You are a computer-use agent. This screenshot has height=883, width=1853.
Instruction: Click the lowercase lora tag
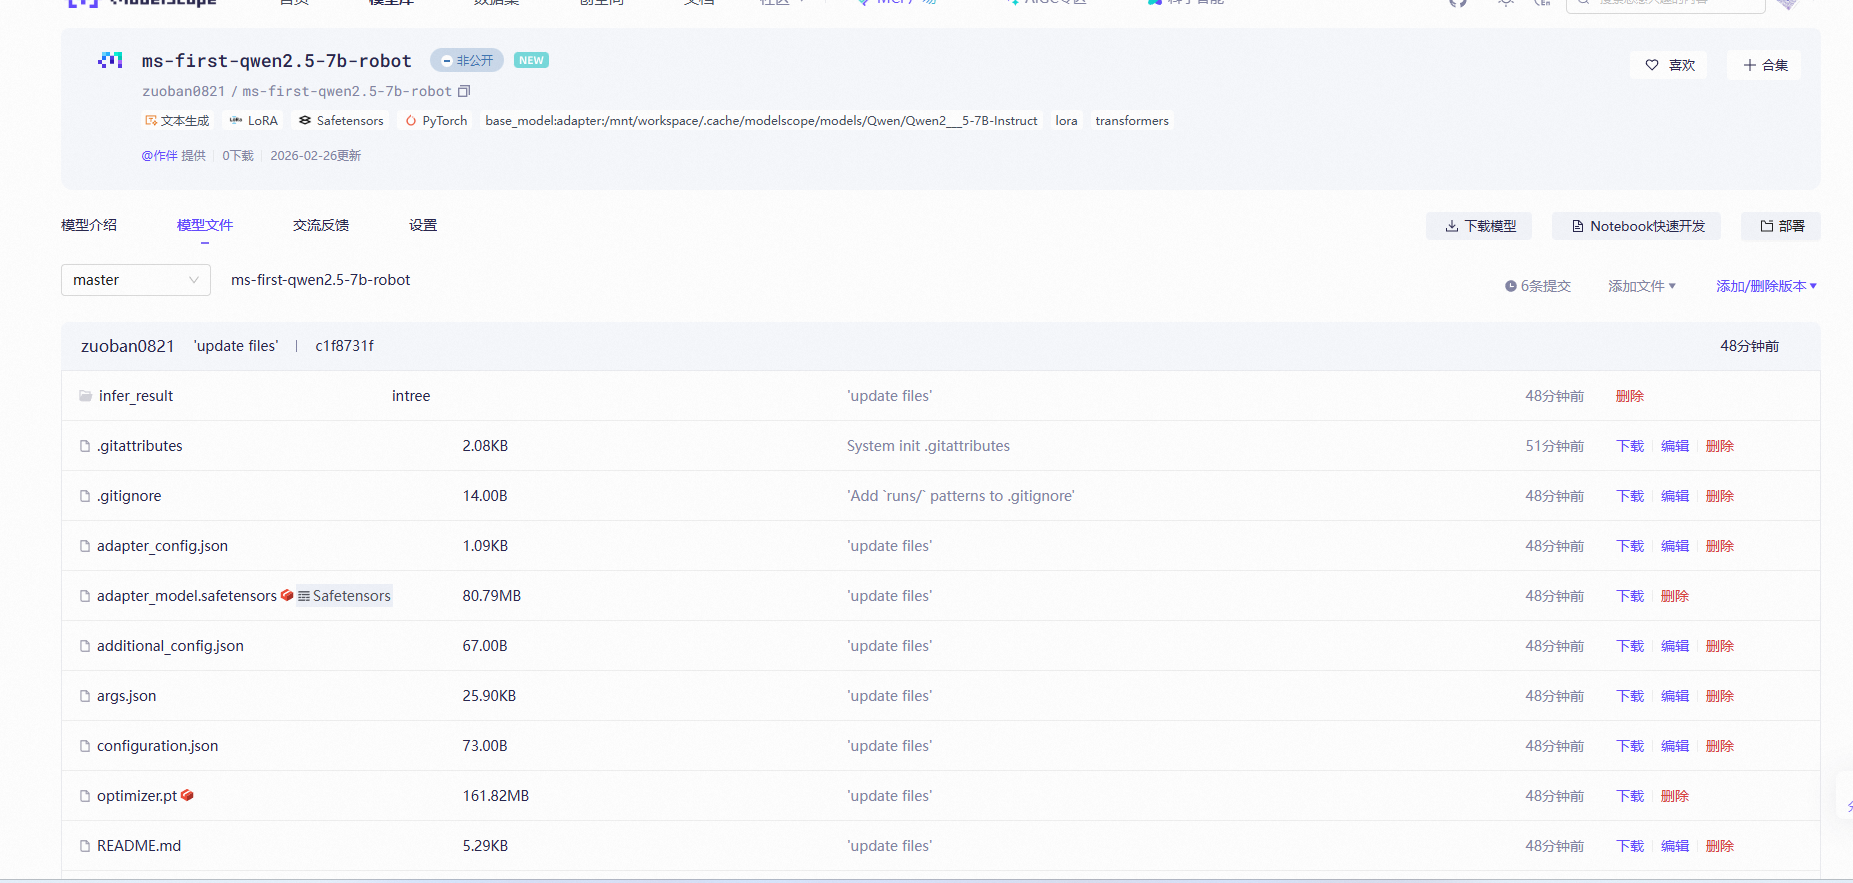click(1066, 121)
